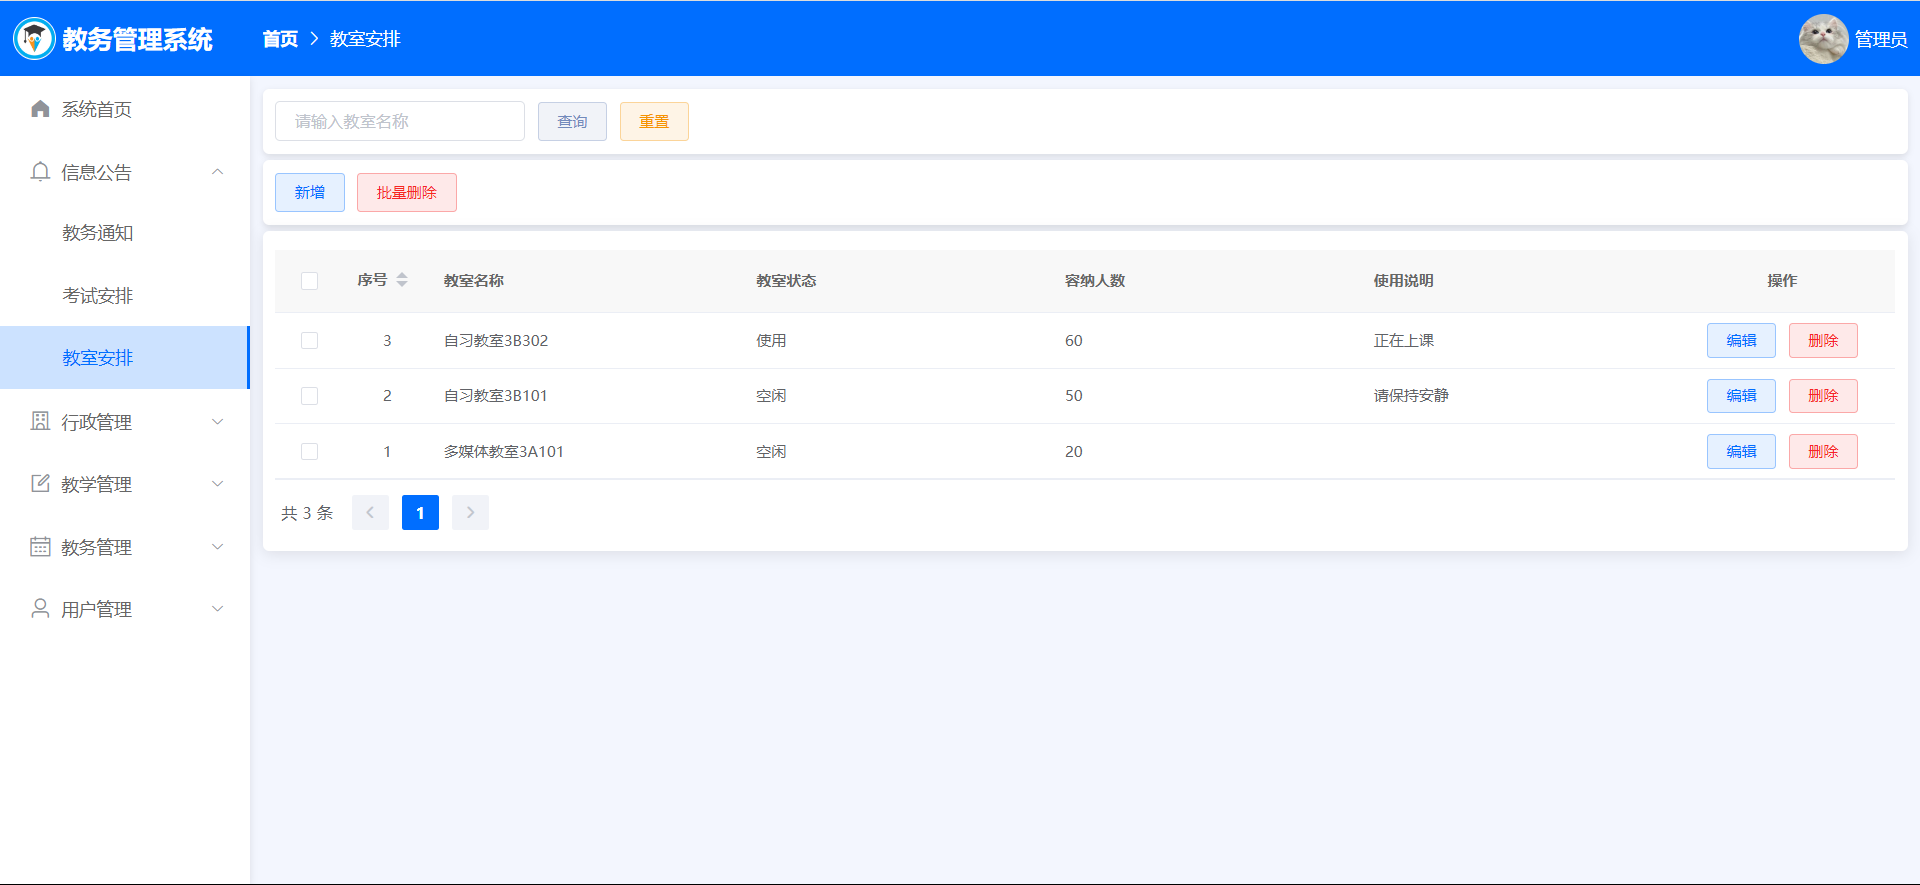1920x885 pixels.
Task: Open the 用户管理 menu label
Action: pyautogui.click(x=96, y=609)
